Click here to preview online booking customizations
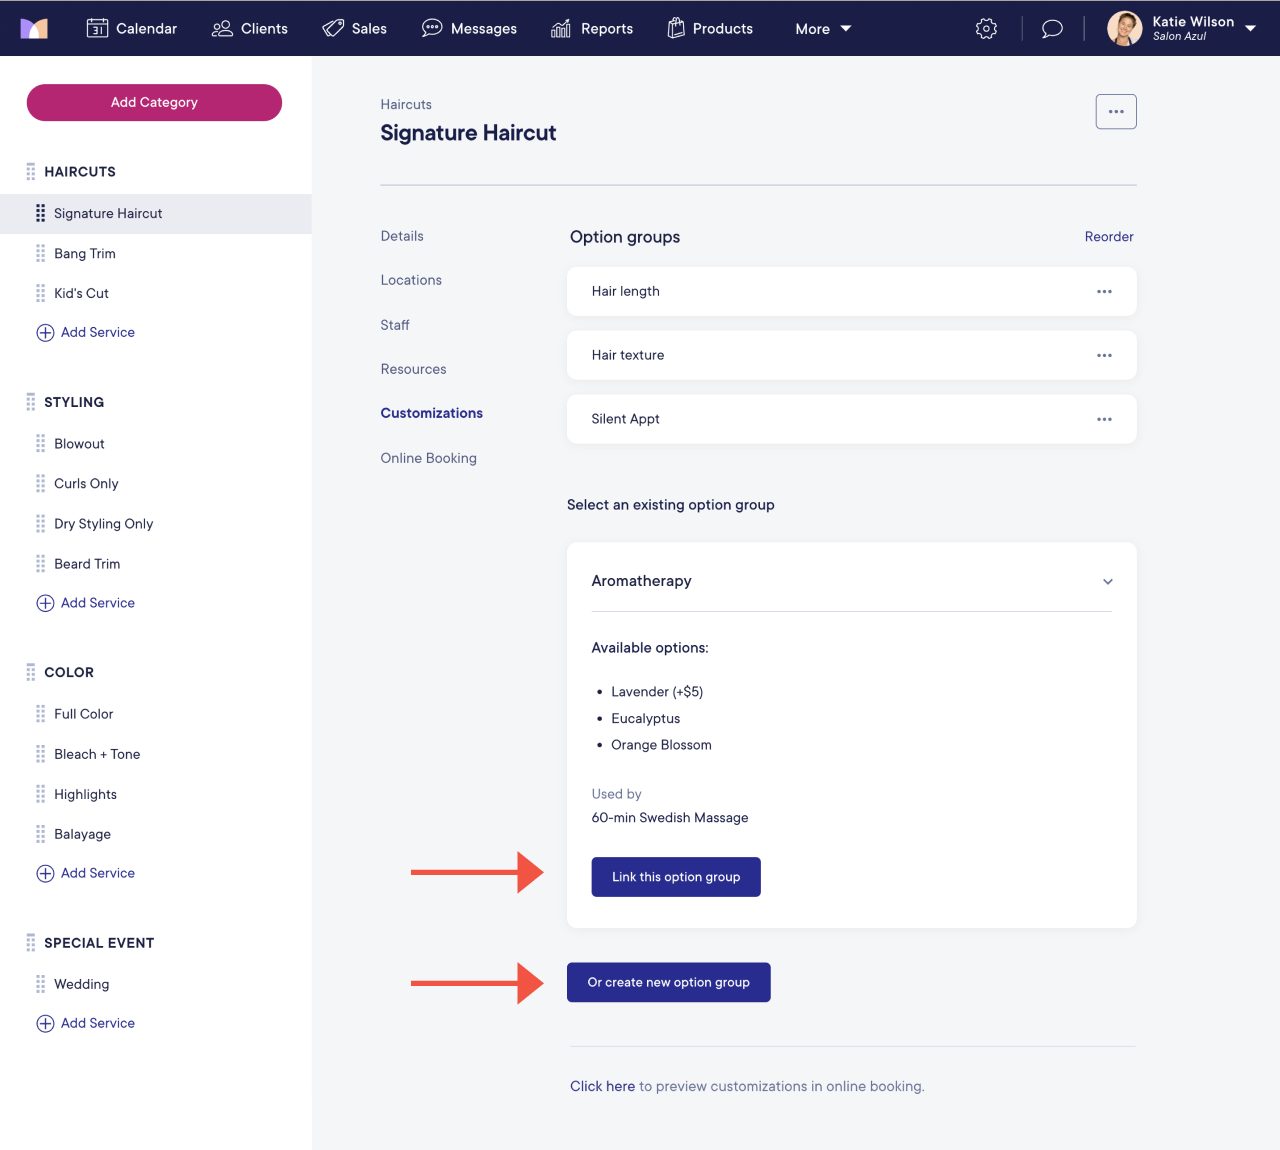The width and height of the screenshot is (1280, 1150). [602, 1086]
